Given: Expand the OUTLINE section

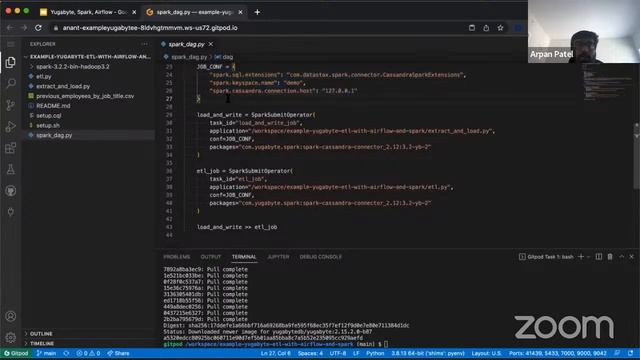Looking at the screenshot, I should coord(41,334).
